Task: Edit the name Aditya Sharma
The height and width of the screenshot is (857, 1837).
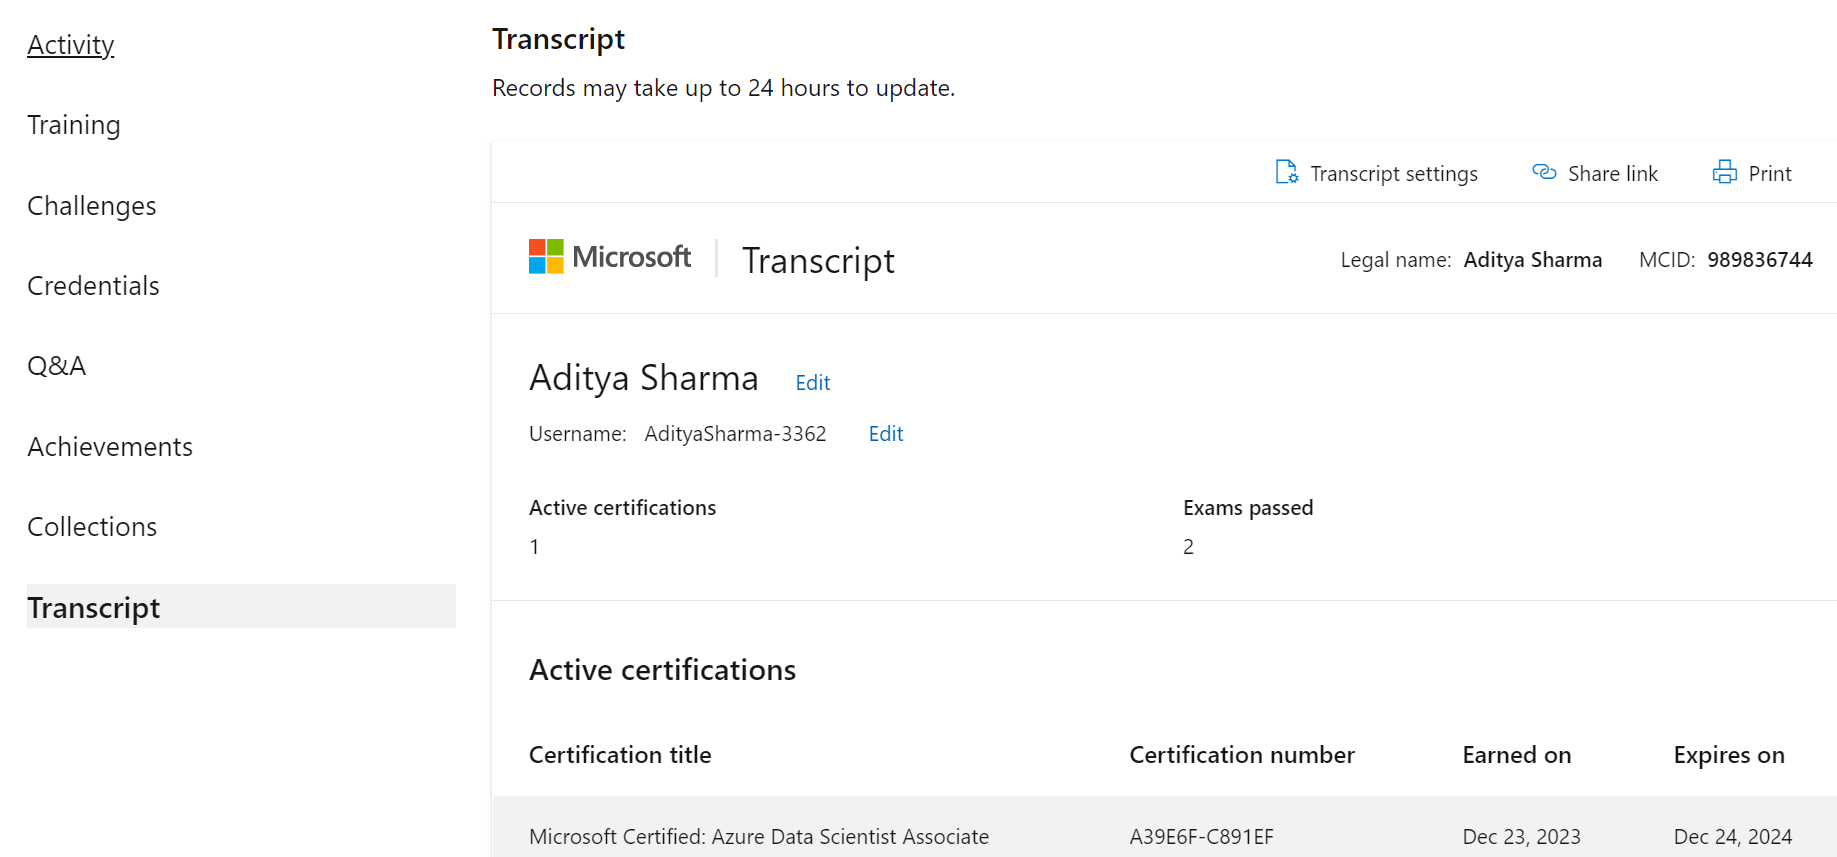Action: pos(812,383)
